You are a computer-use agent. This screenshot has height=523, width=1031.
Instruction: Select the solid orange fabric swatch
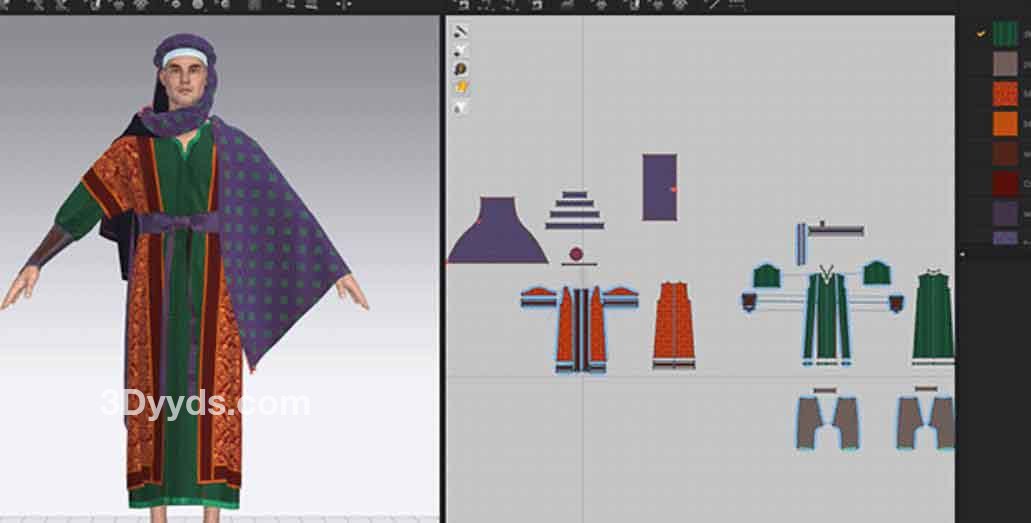point(1005,124)
